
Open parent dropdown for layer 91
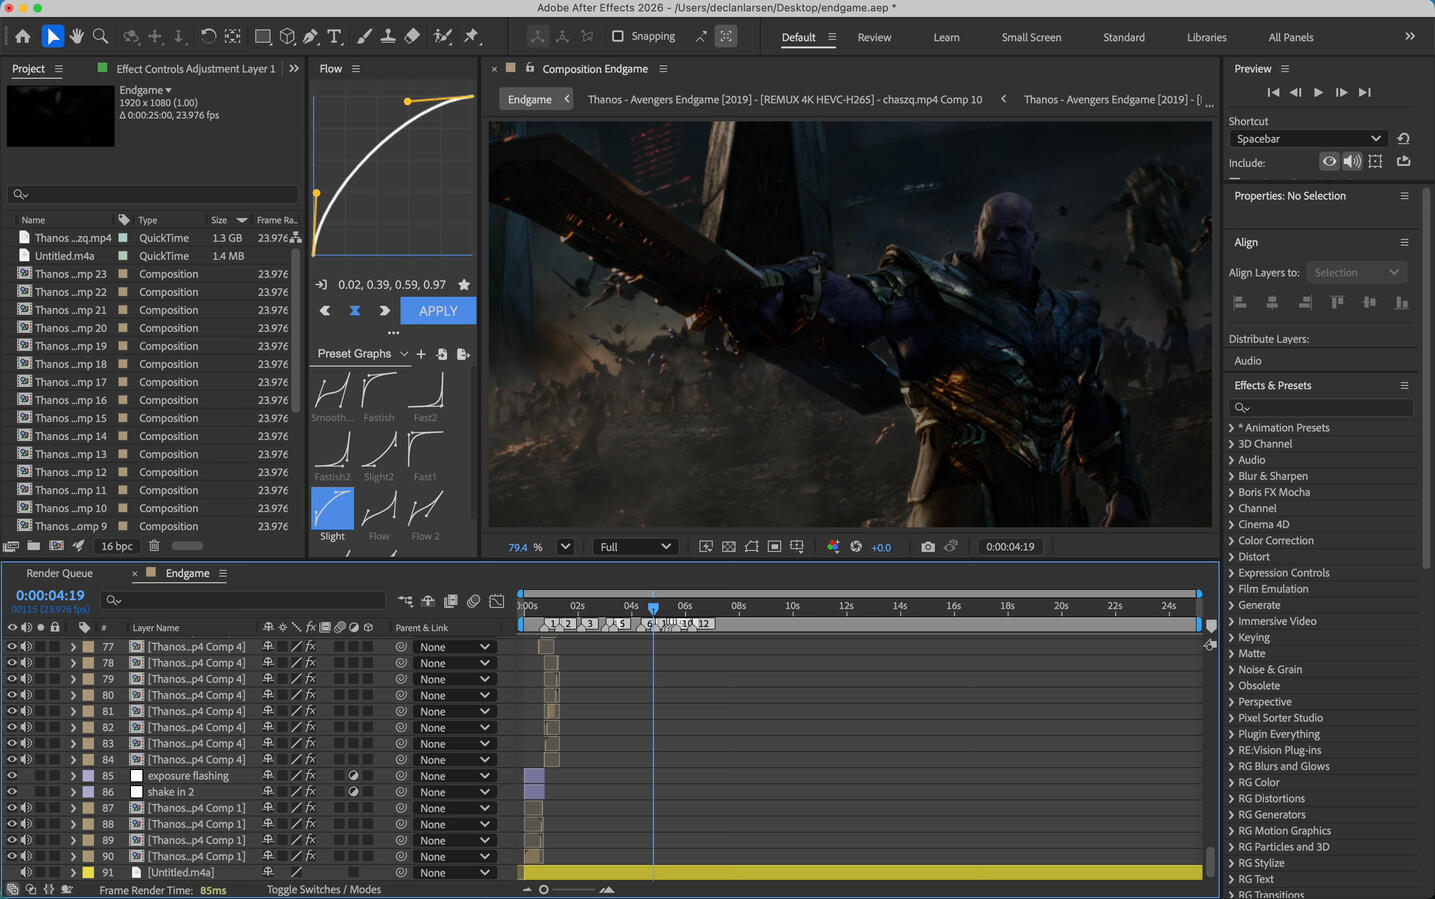[455, 873]
